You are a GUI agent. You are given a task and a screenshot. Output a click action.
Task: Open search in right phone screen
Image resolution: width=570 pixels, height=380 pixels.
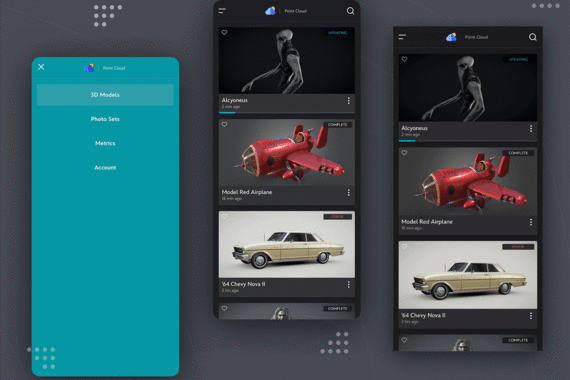(x=533, y=37)
